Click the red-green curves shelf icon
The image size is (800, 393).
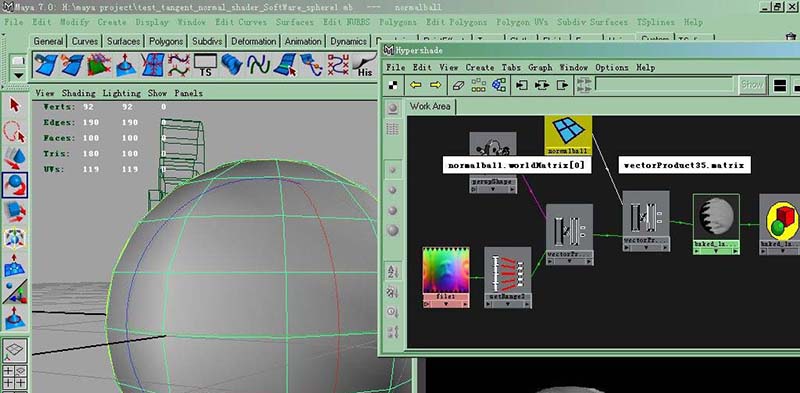(179, 65)
